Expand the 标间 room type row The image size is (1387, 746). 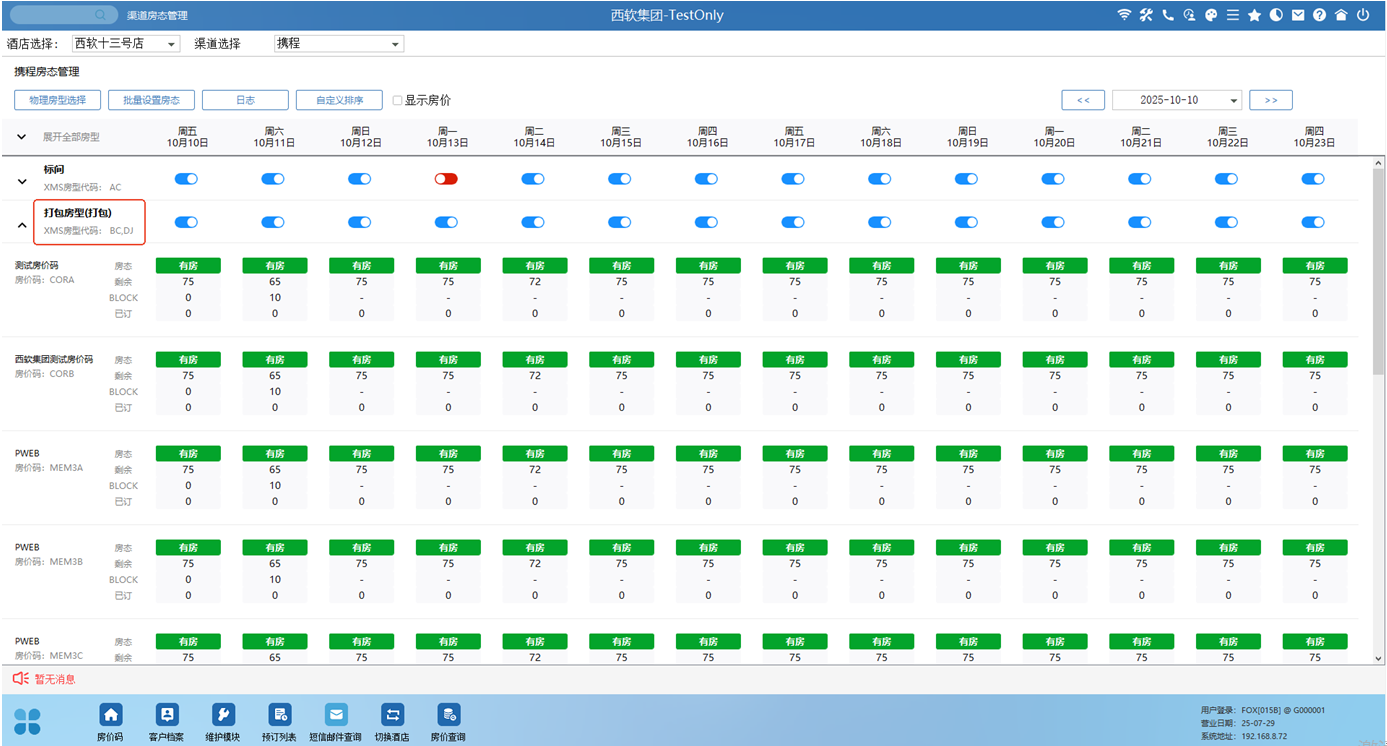22,181
